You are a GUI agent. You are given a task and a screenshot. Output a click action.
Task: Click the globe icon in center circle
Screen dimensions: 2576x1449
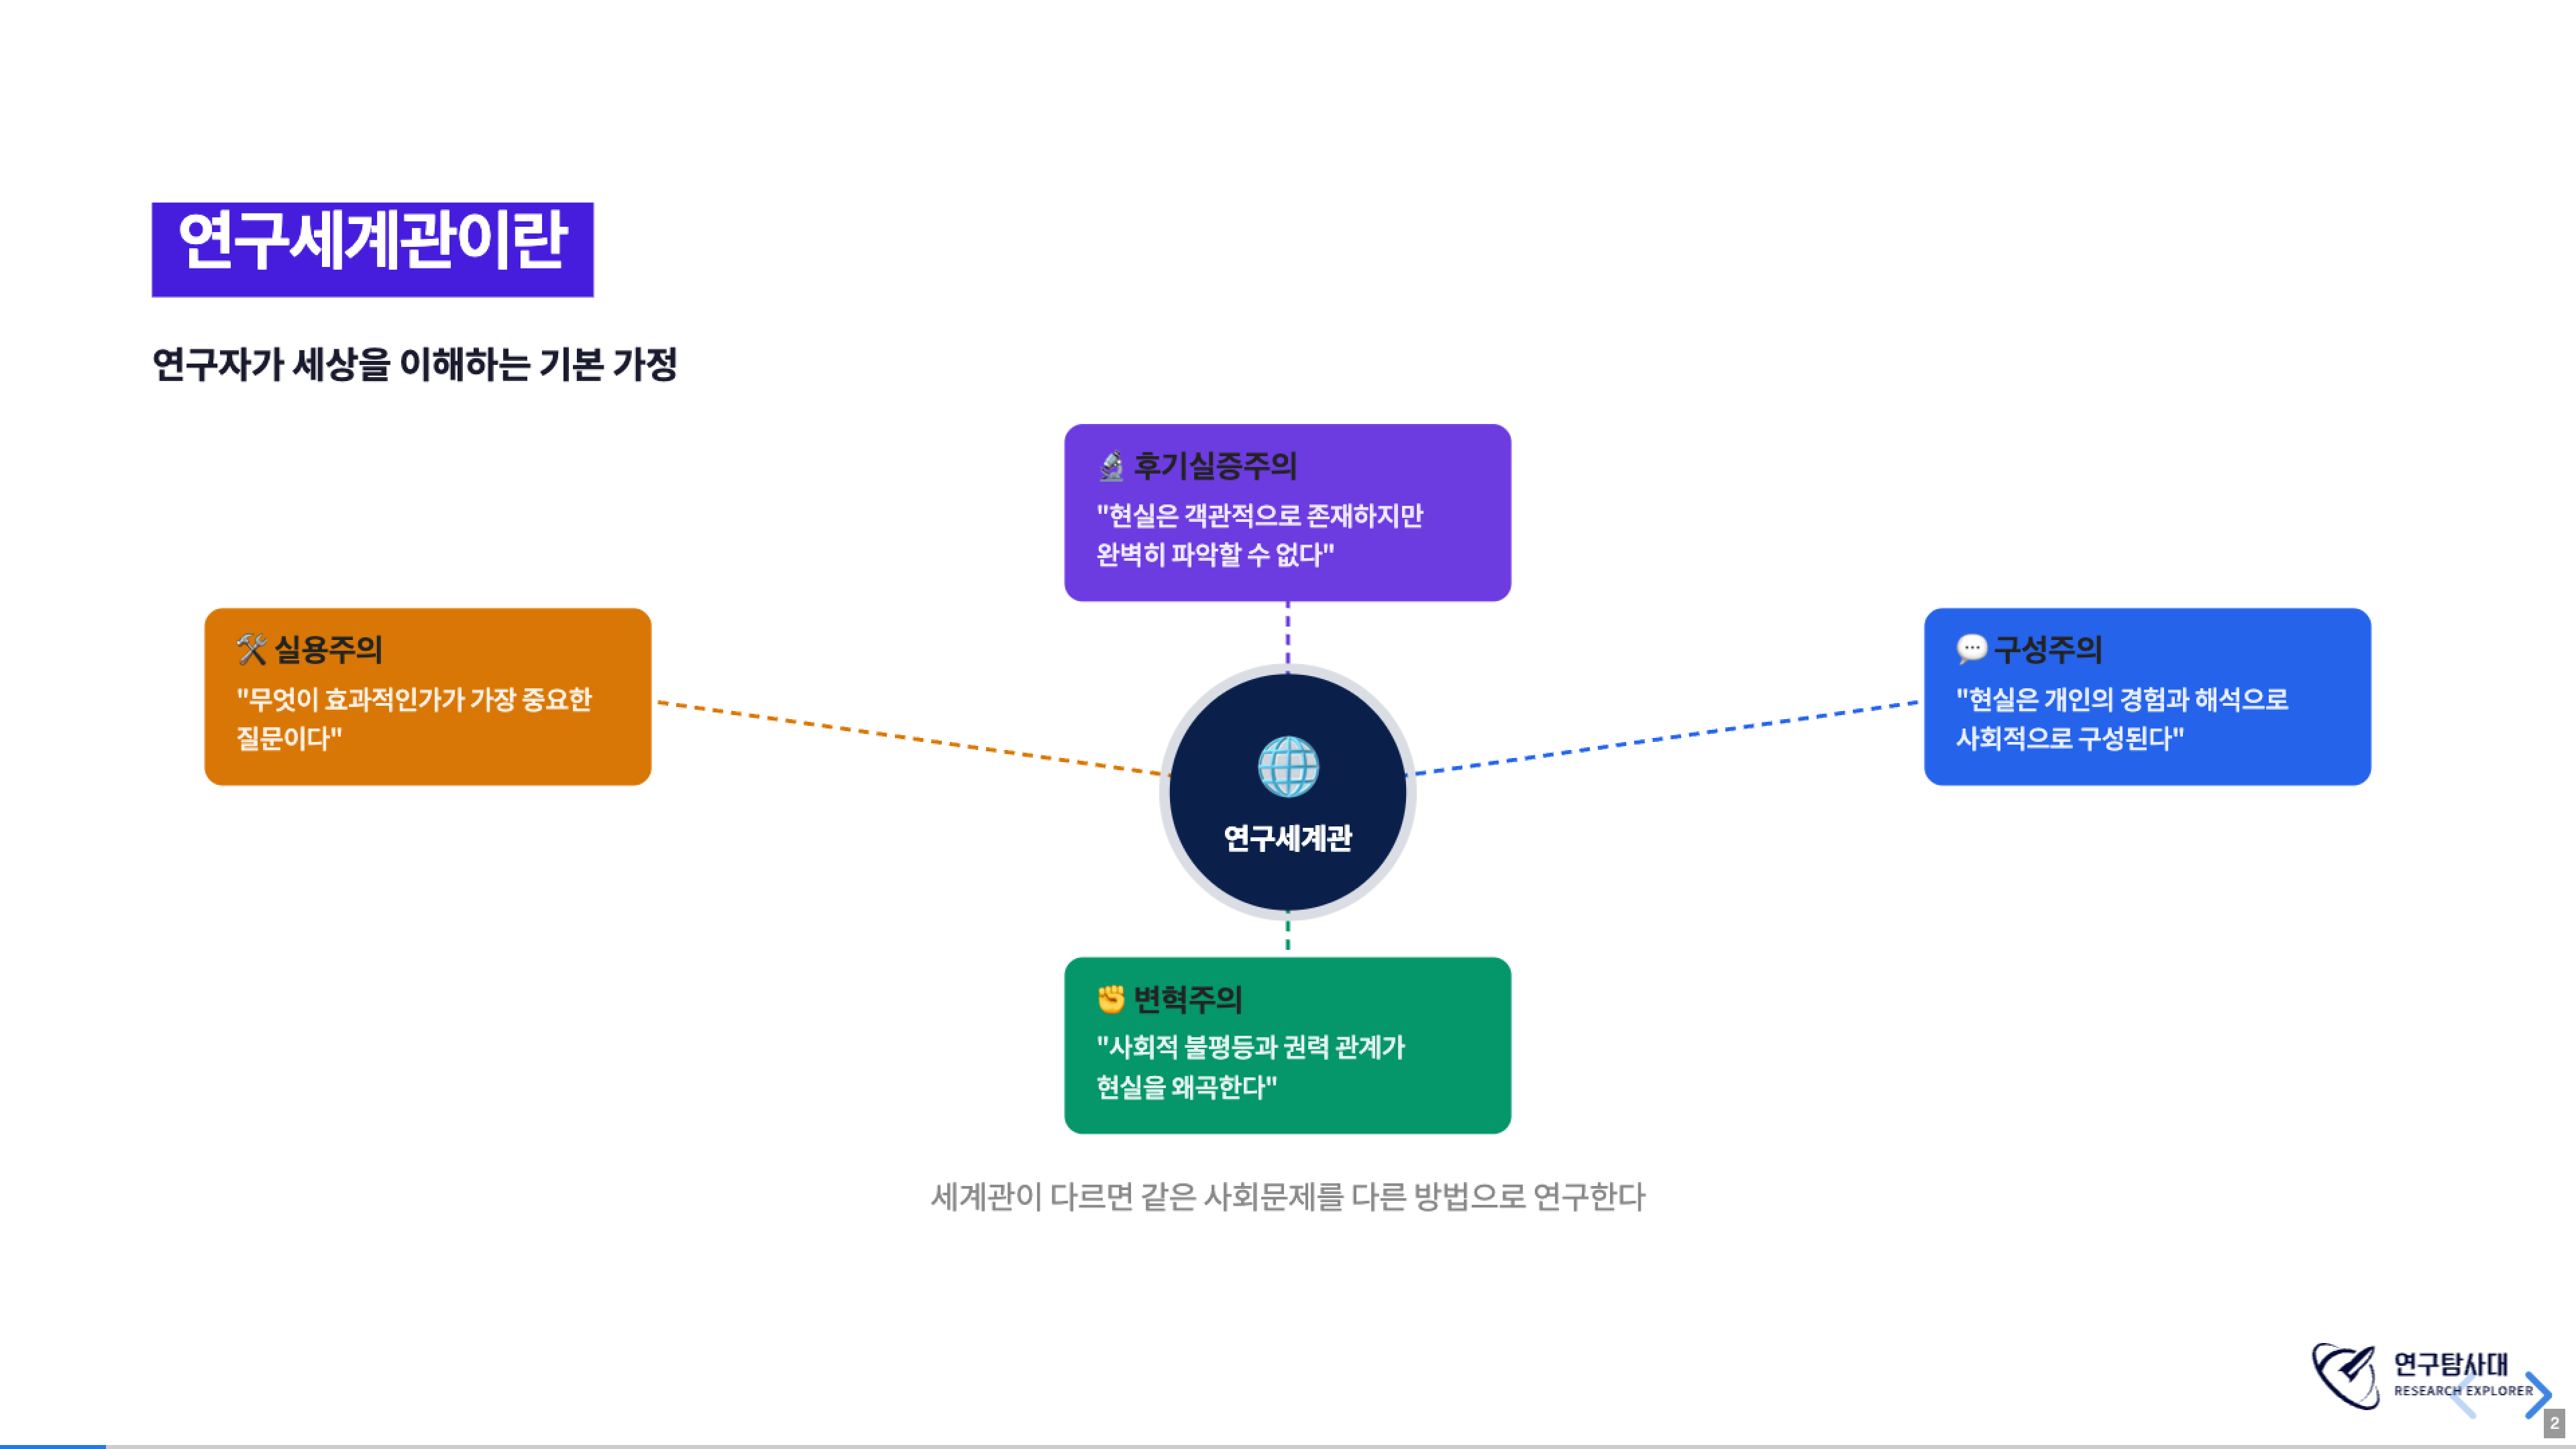point(1287,767)
